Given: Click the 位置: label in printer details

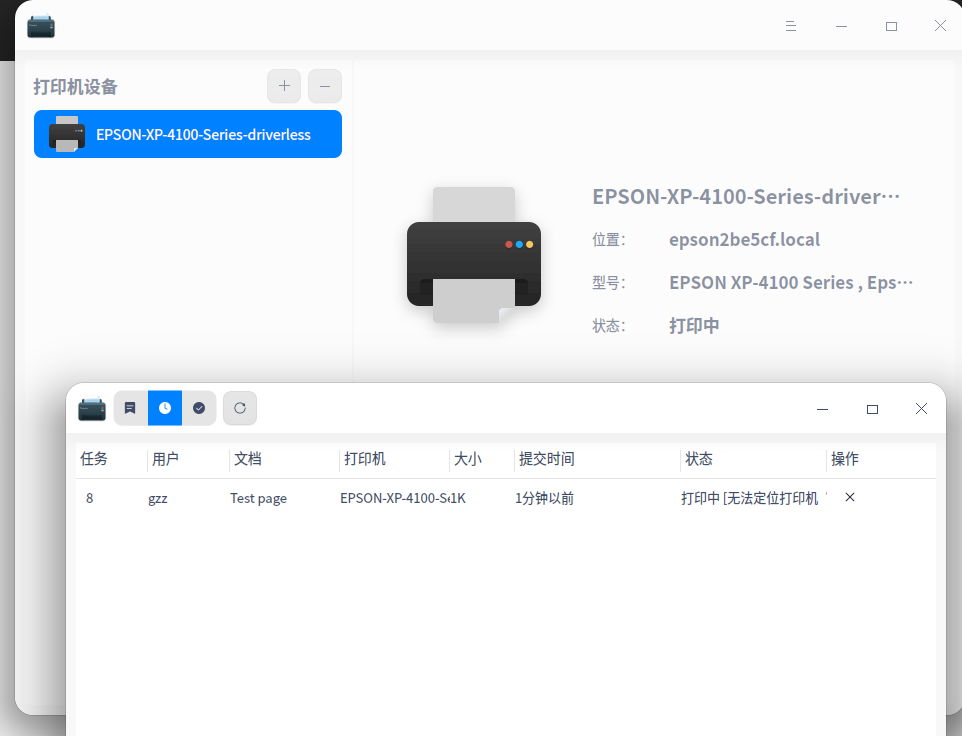Looking at the screenshot, I should point(609,240).
